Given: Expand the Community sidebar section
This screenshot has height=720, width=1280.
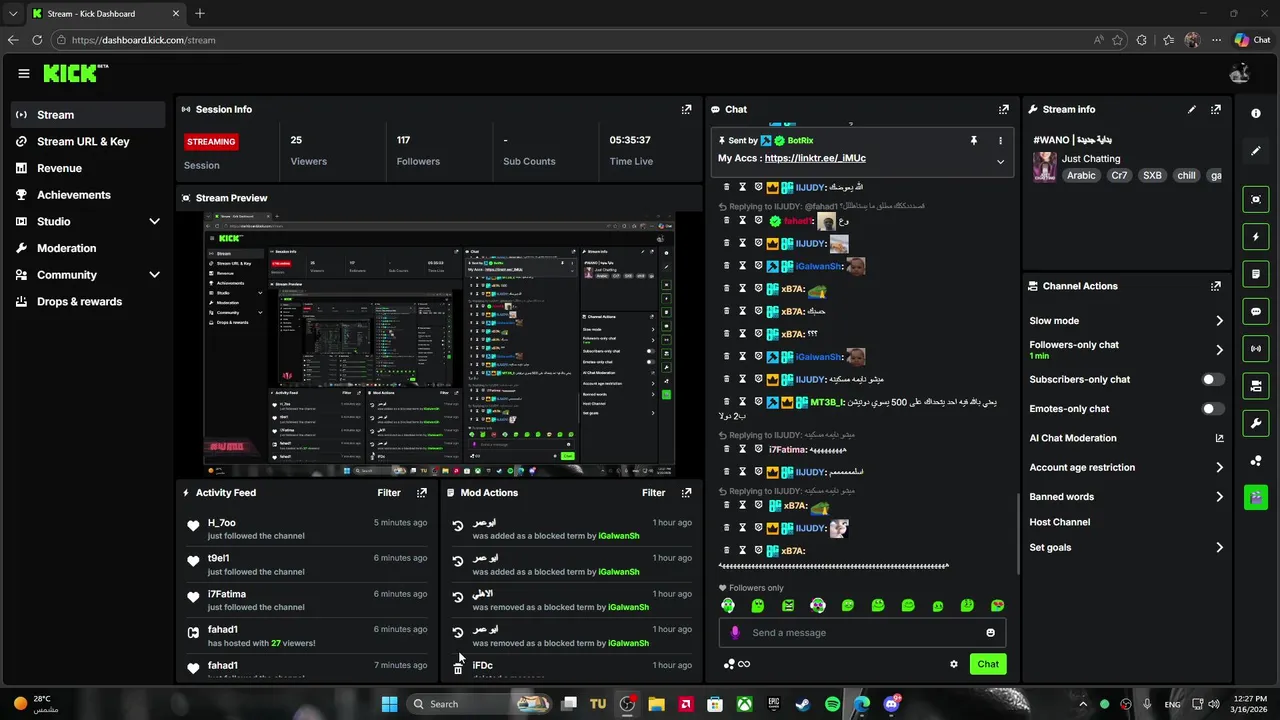Looking at the screenshot, I should (89, 275).
